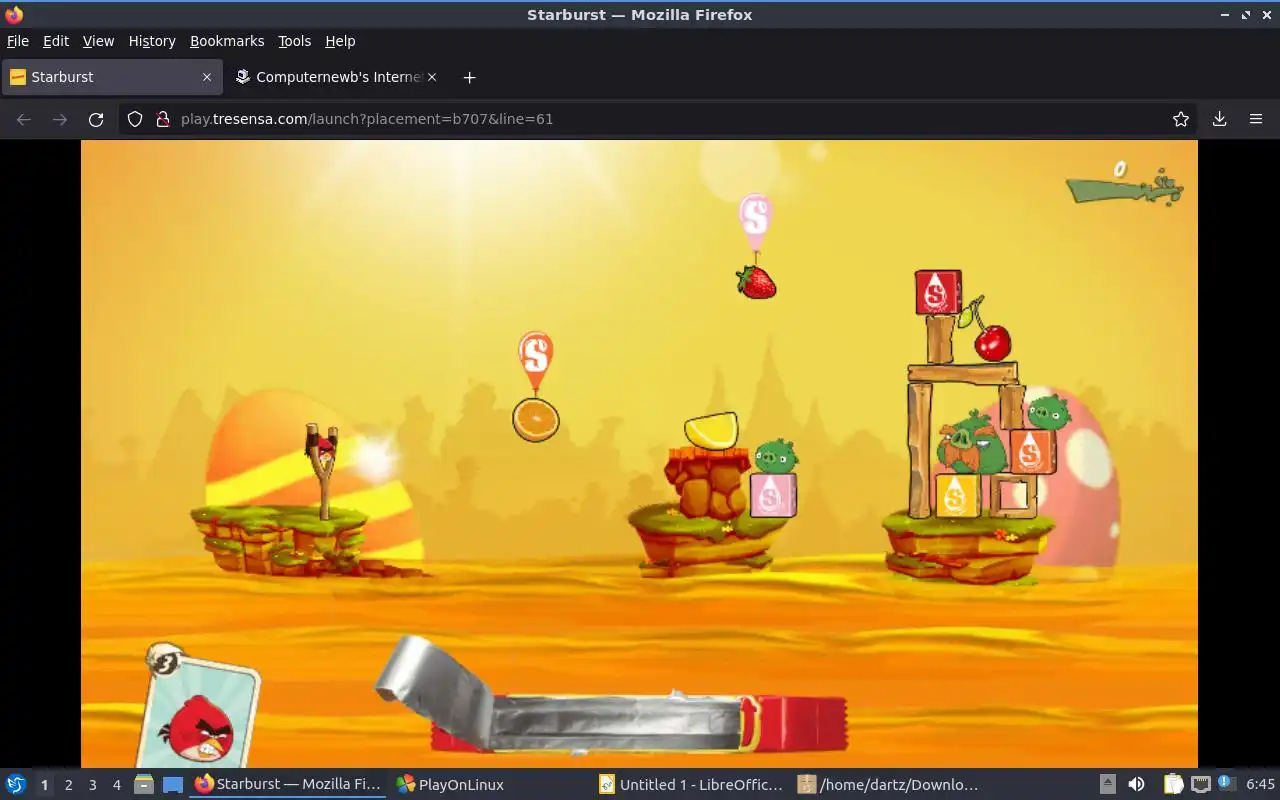The height and width of the screenshot is (800, 1280).
Task: Click the small green pig beside the lemon
Action: (776, 456)
